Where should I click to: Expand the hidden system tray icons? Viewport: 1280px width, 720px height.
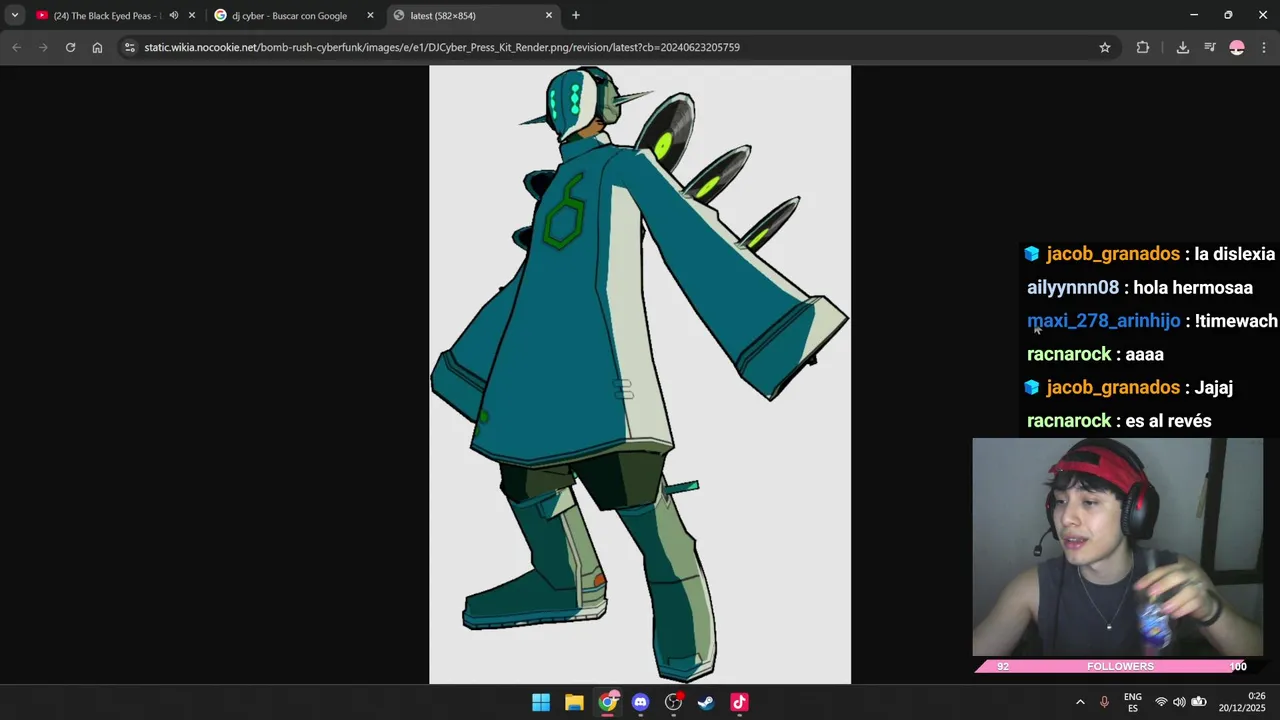click(1080, 702)
